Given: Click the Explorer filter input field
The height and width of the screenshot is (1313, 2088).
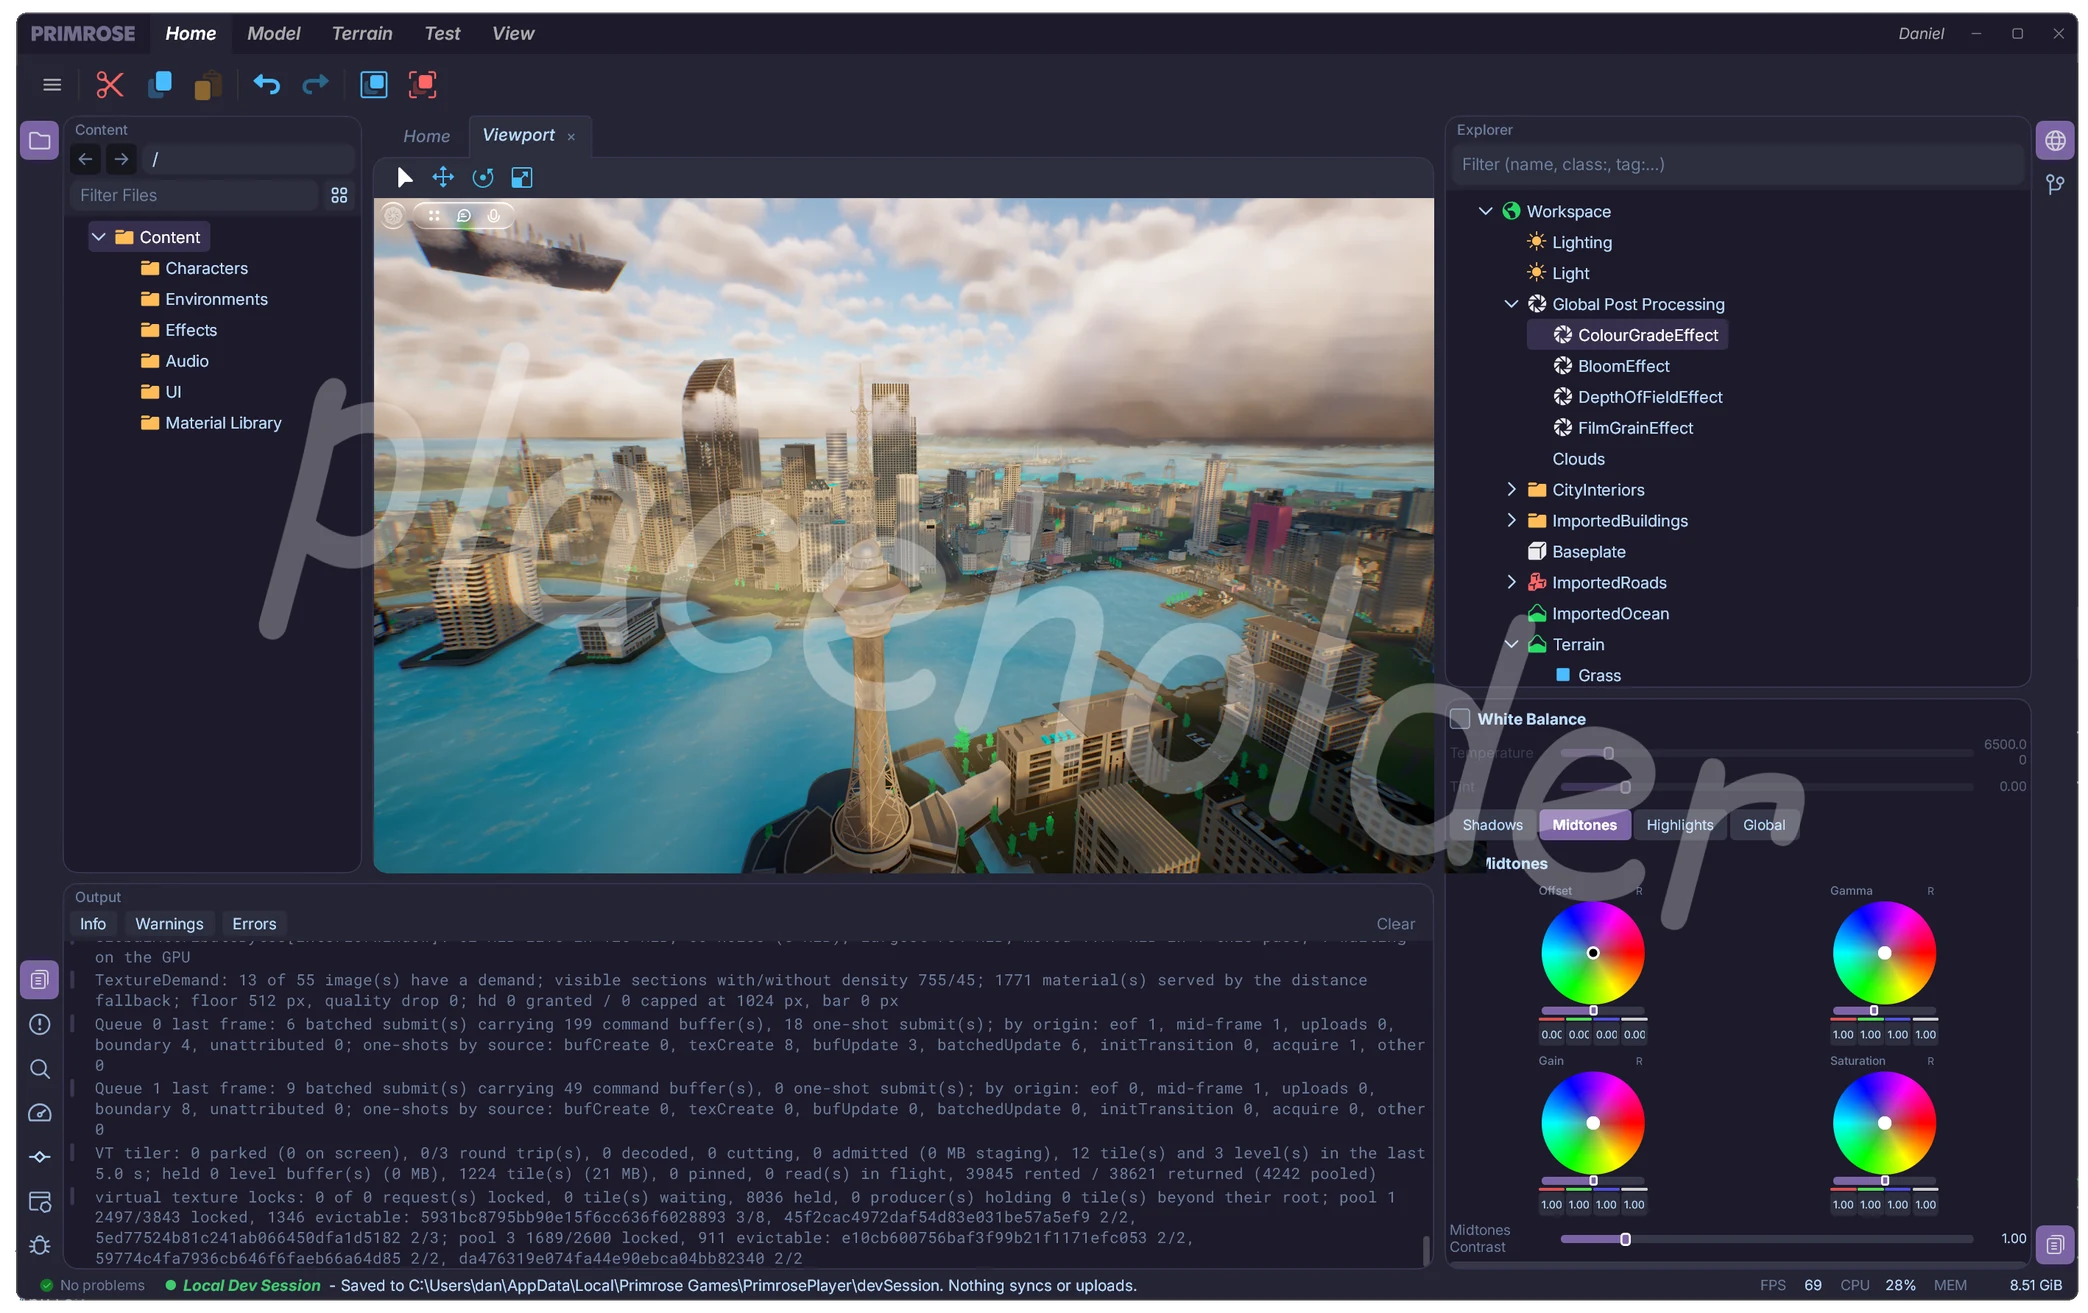Looking at the screenshot, I should 1737,164.
